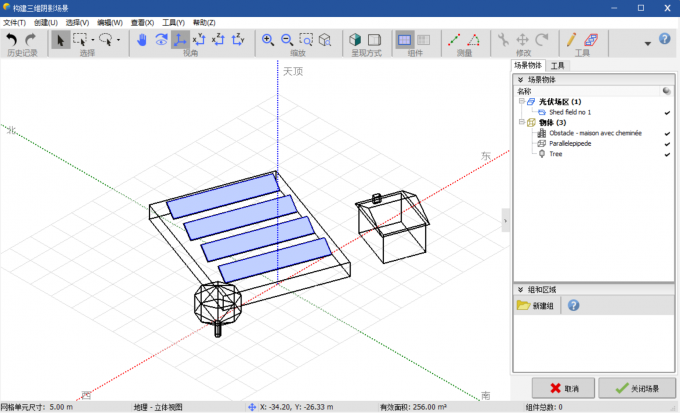Open the 工具 menu in menu bar

[173, 23]
